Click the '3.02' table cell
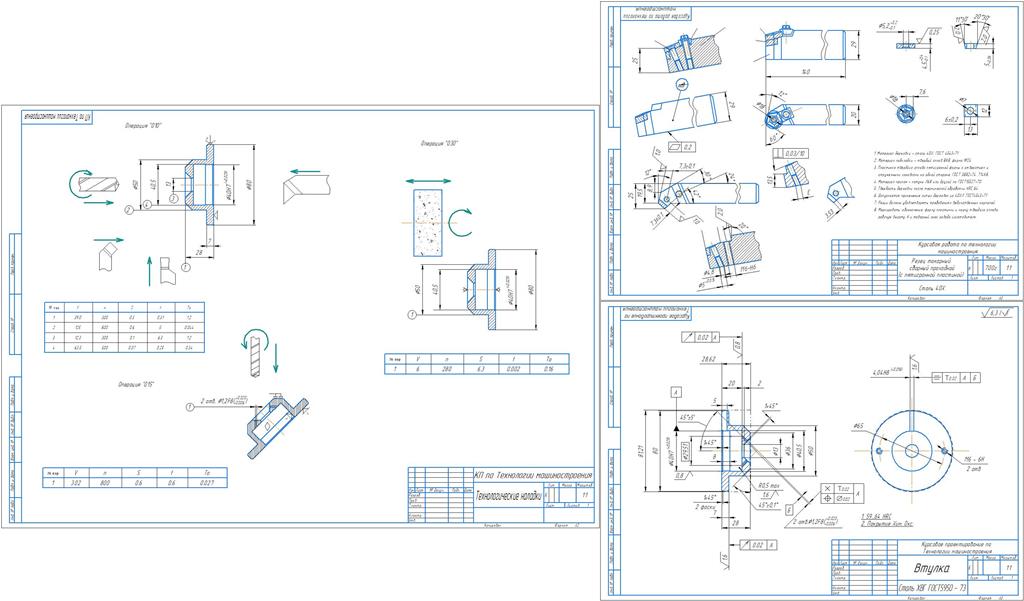Image resolution: width=1024 pixels, height=601 pixels. (78, 483)
